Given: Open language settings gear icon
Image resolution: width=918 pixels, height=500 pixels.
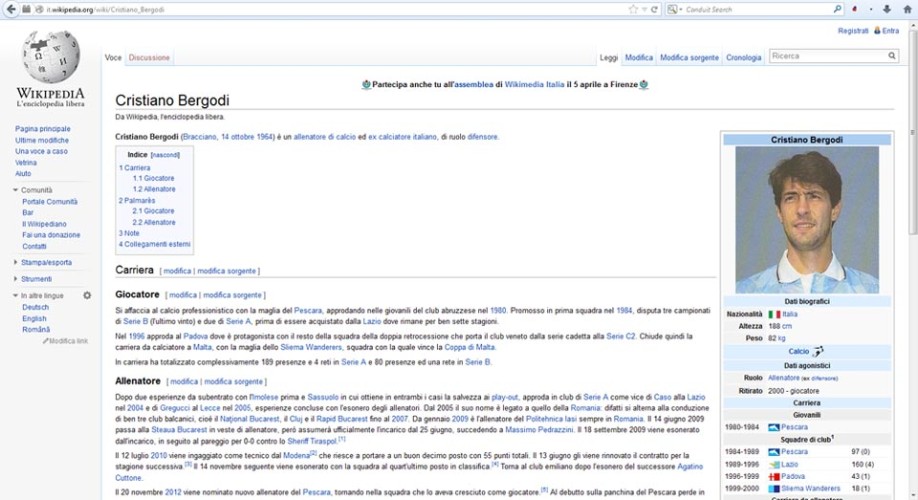Looking at the screenshot, I should (87, 296).
